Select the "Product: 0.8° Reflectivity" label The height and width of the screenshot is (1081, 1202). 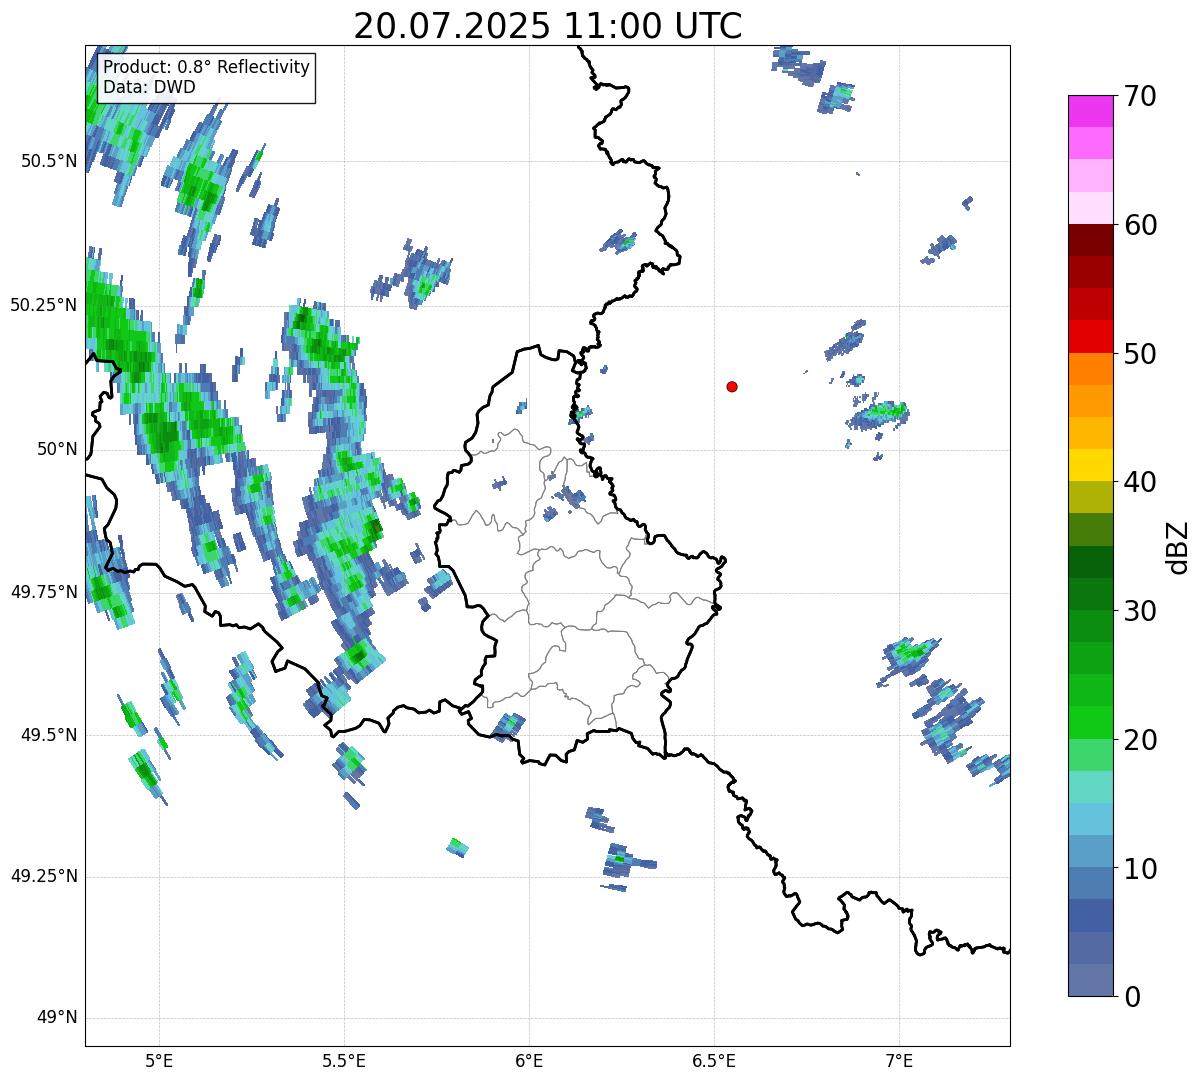tap(207, 67)
